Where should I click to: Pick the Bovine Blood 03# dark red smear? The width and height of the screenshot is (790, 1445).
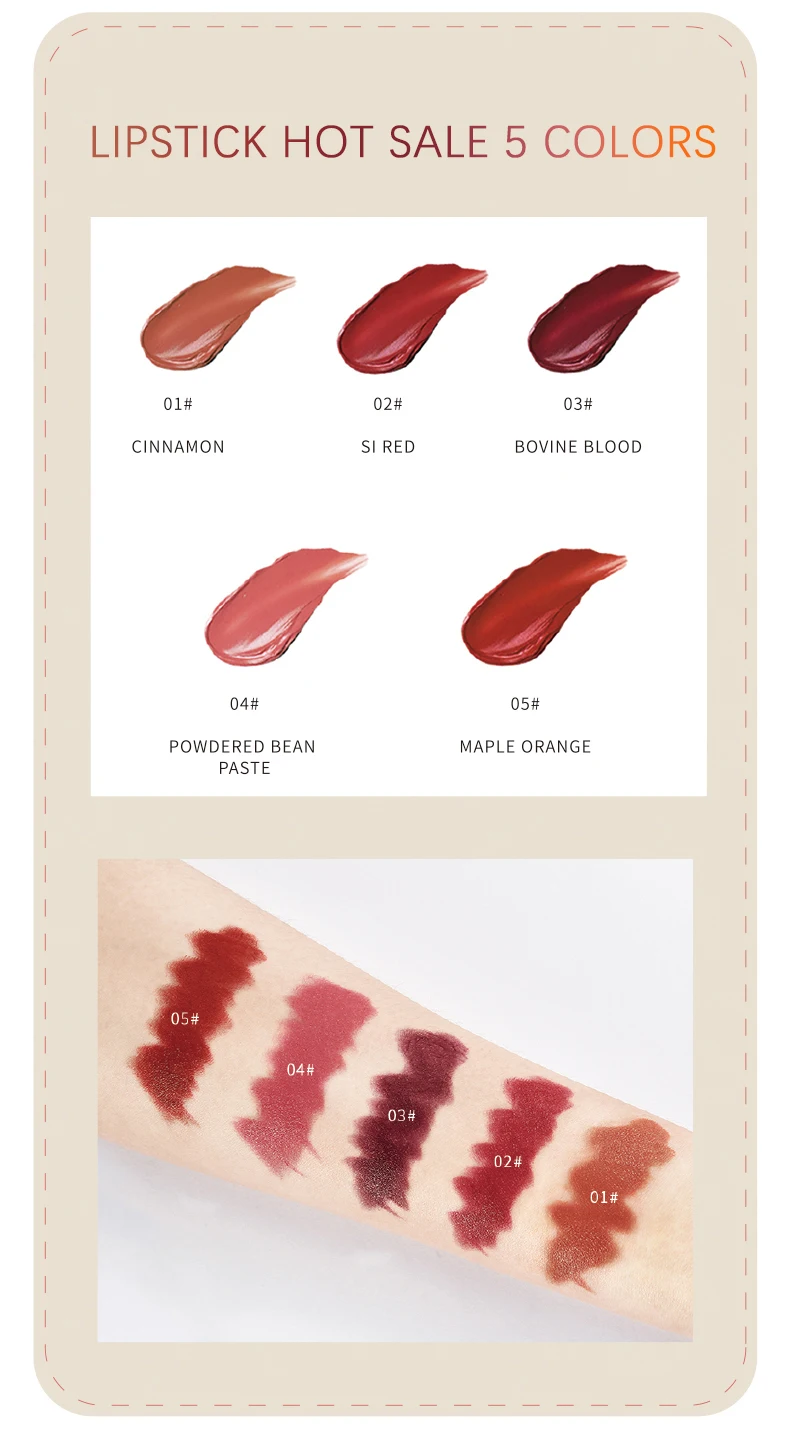(602, 316)
